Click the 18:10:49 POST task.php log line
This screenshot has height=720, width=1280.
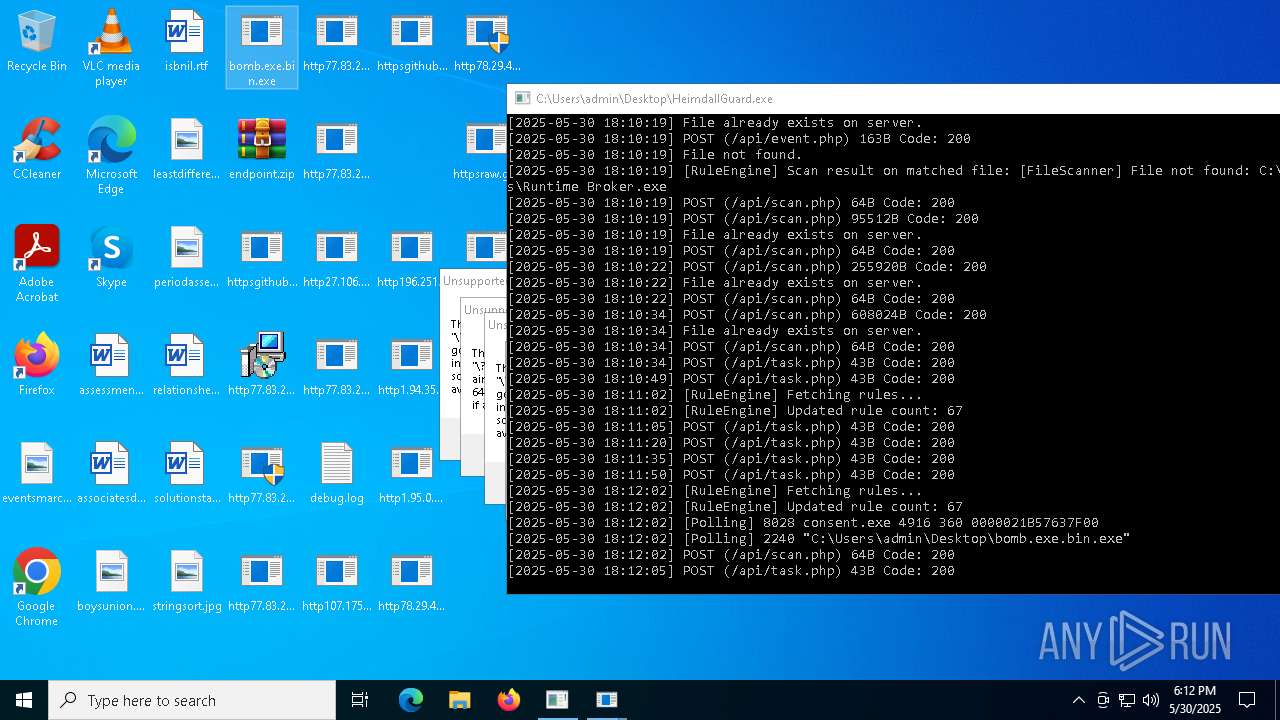pyautogui.click(x=731, y=379)
